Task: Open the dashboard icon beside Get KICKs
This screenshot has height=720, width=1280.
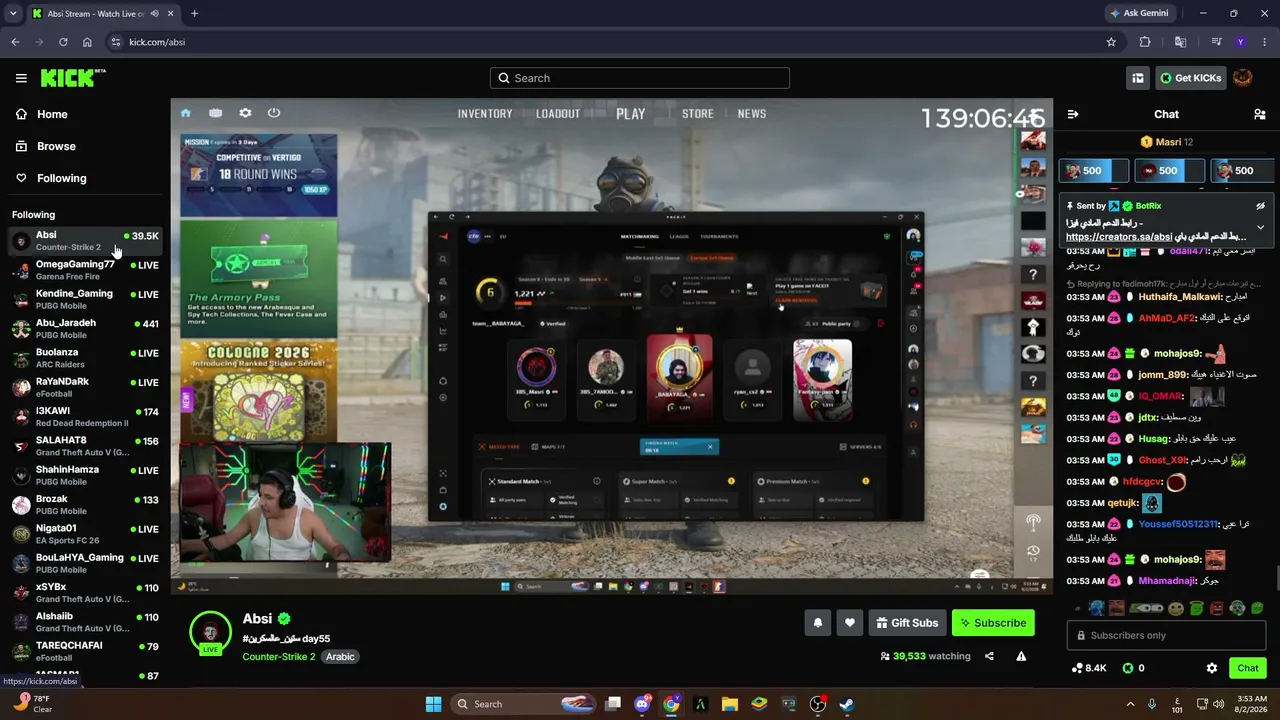Action: (x=1138, y=78)
